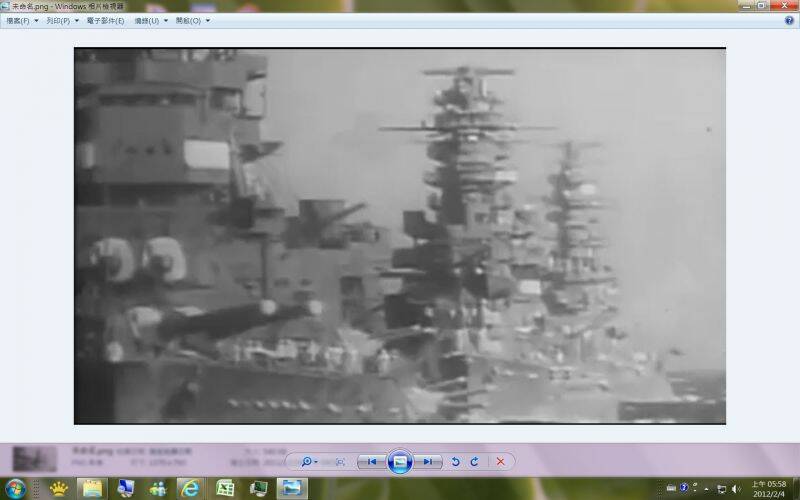This screenshot has height=500, width=800.
Task: Delete the photo with the red X
Action: 500,461
